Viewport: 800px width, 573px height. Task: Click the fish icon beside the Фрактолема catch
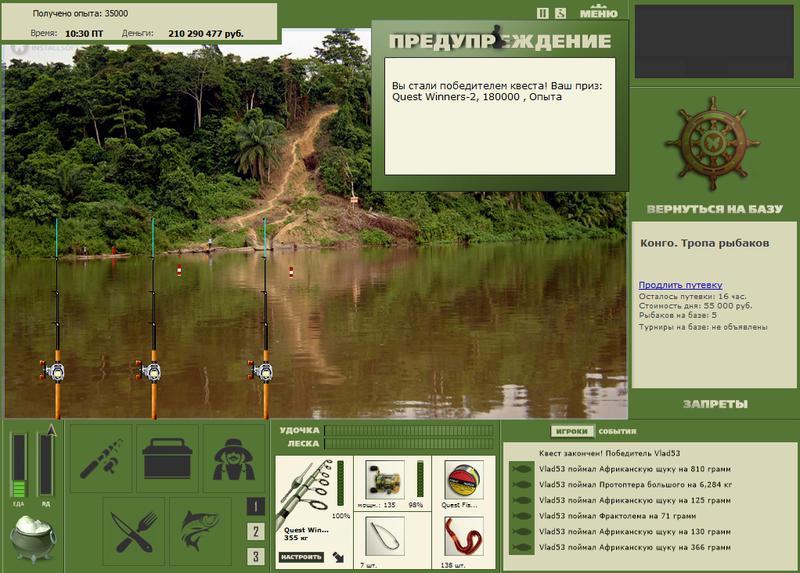point(521,516)
